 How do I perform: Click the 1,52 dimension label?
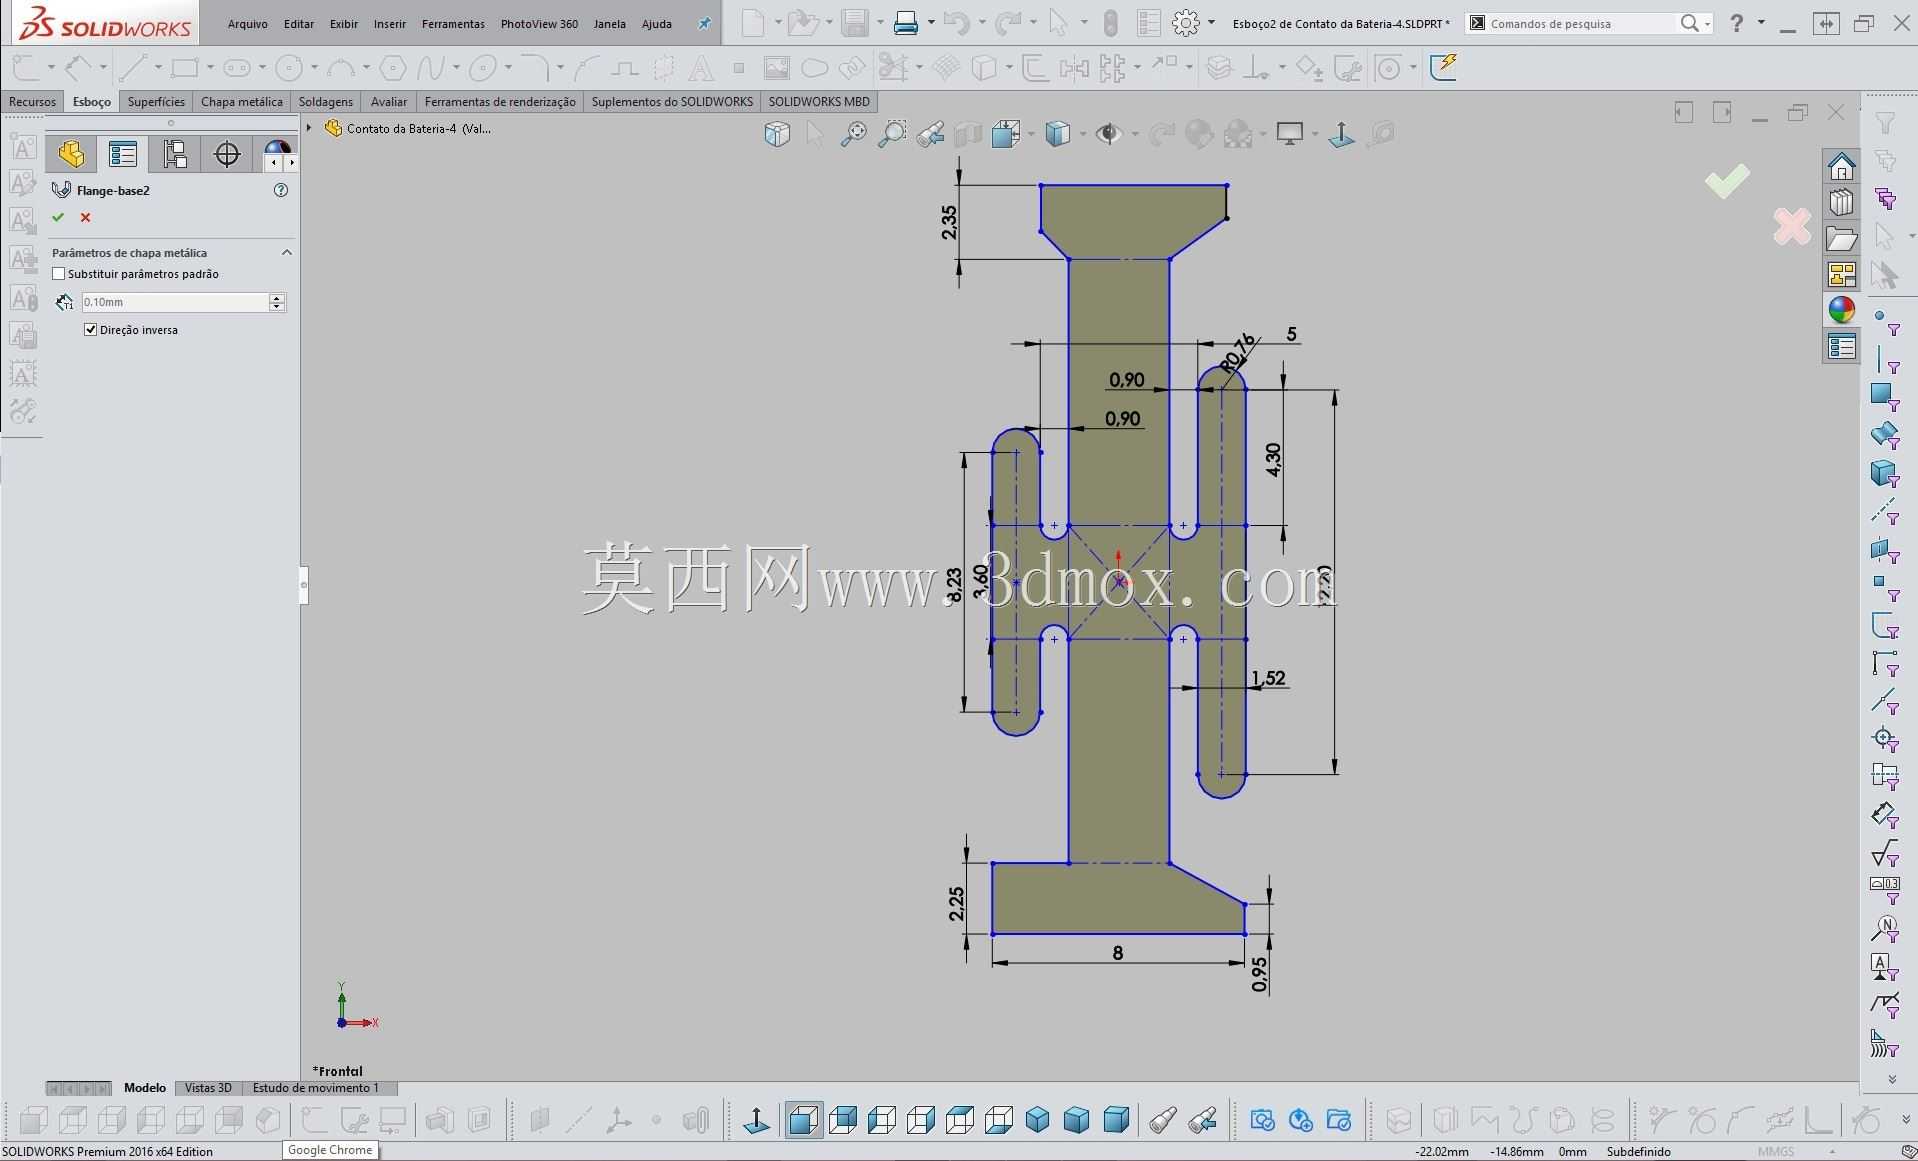[1268, 678]
